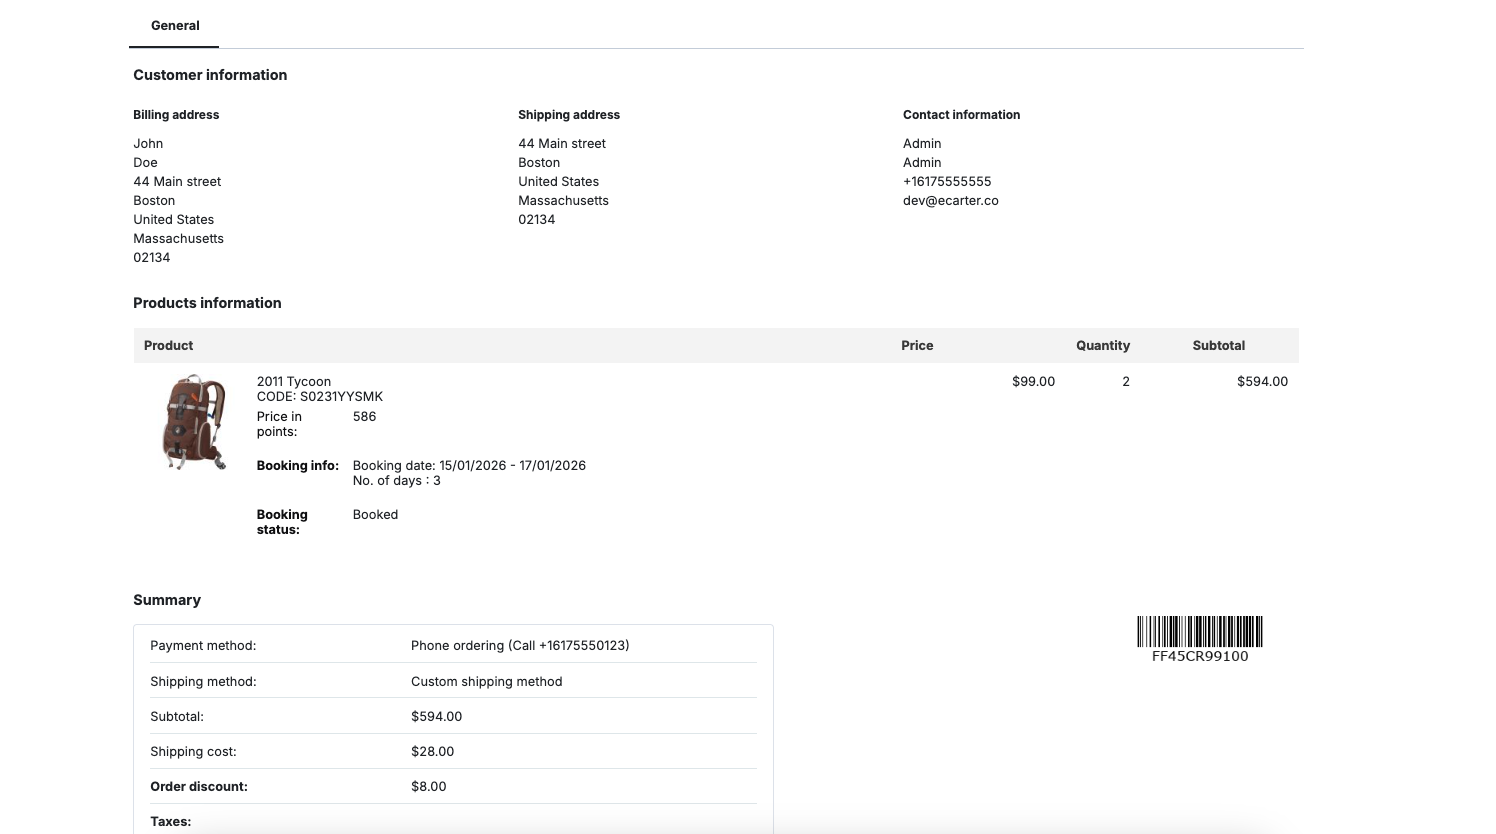The image size is (1496, 834).
Task: Select product code S0231YYSMK text
Action: point(340,396)
